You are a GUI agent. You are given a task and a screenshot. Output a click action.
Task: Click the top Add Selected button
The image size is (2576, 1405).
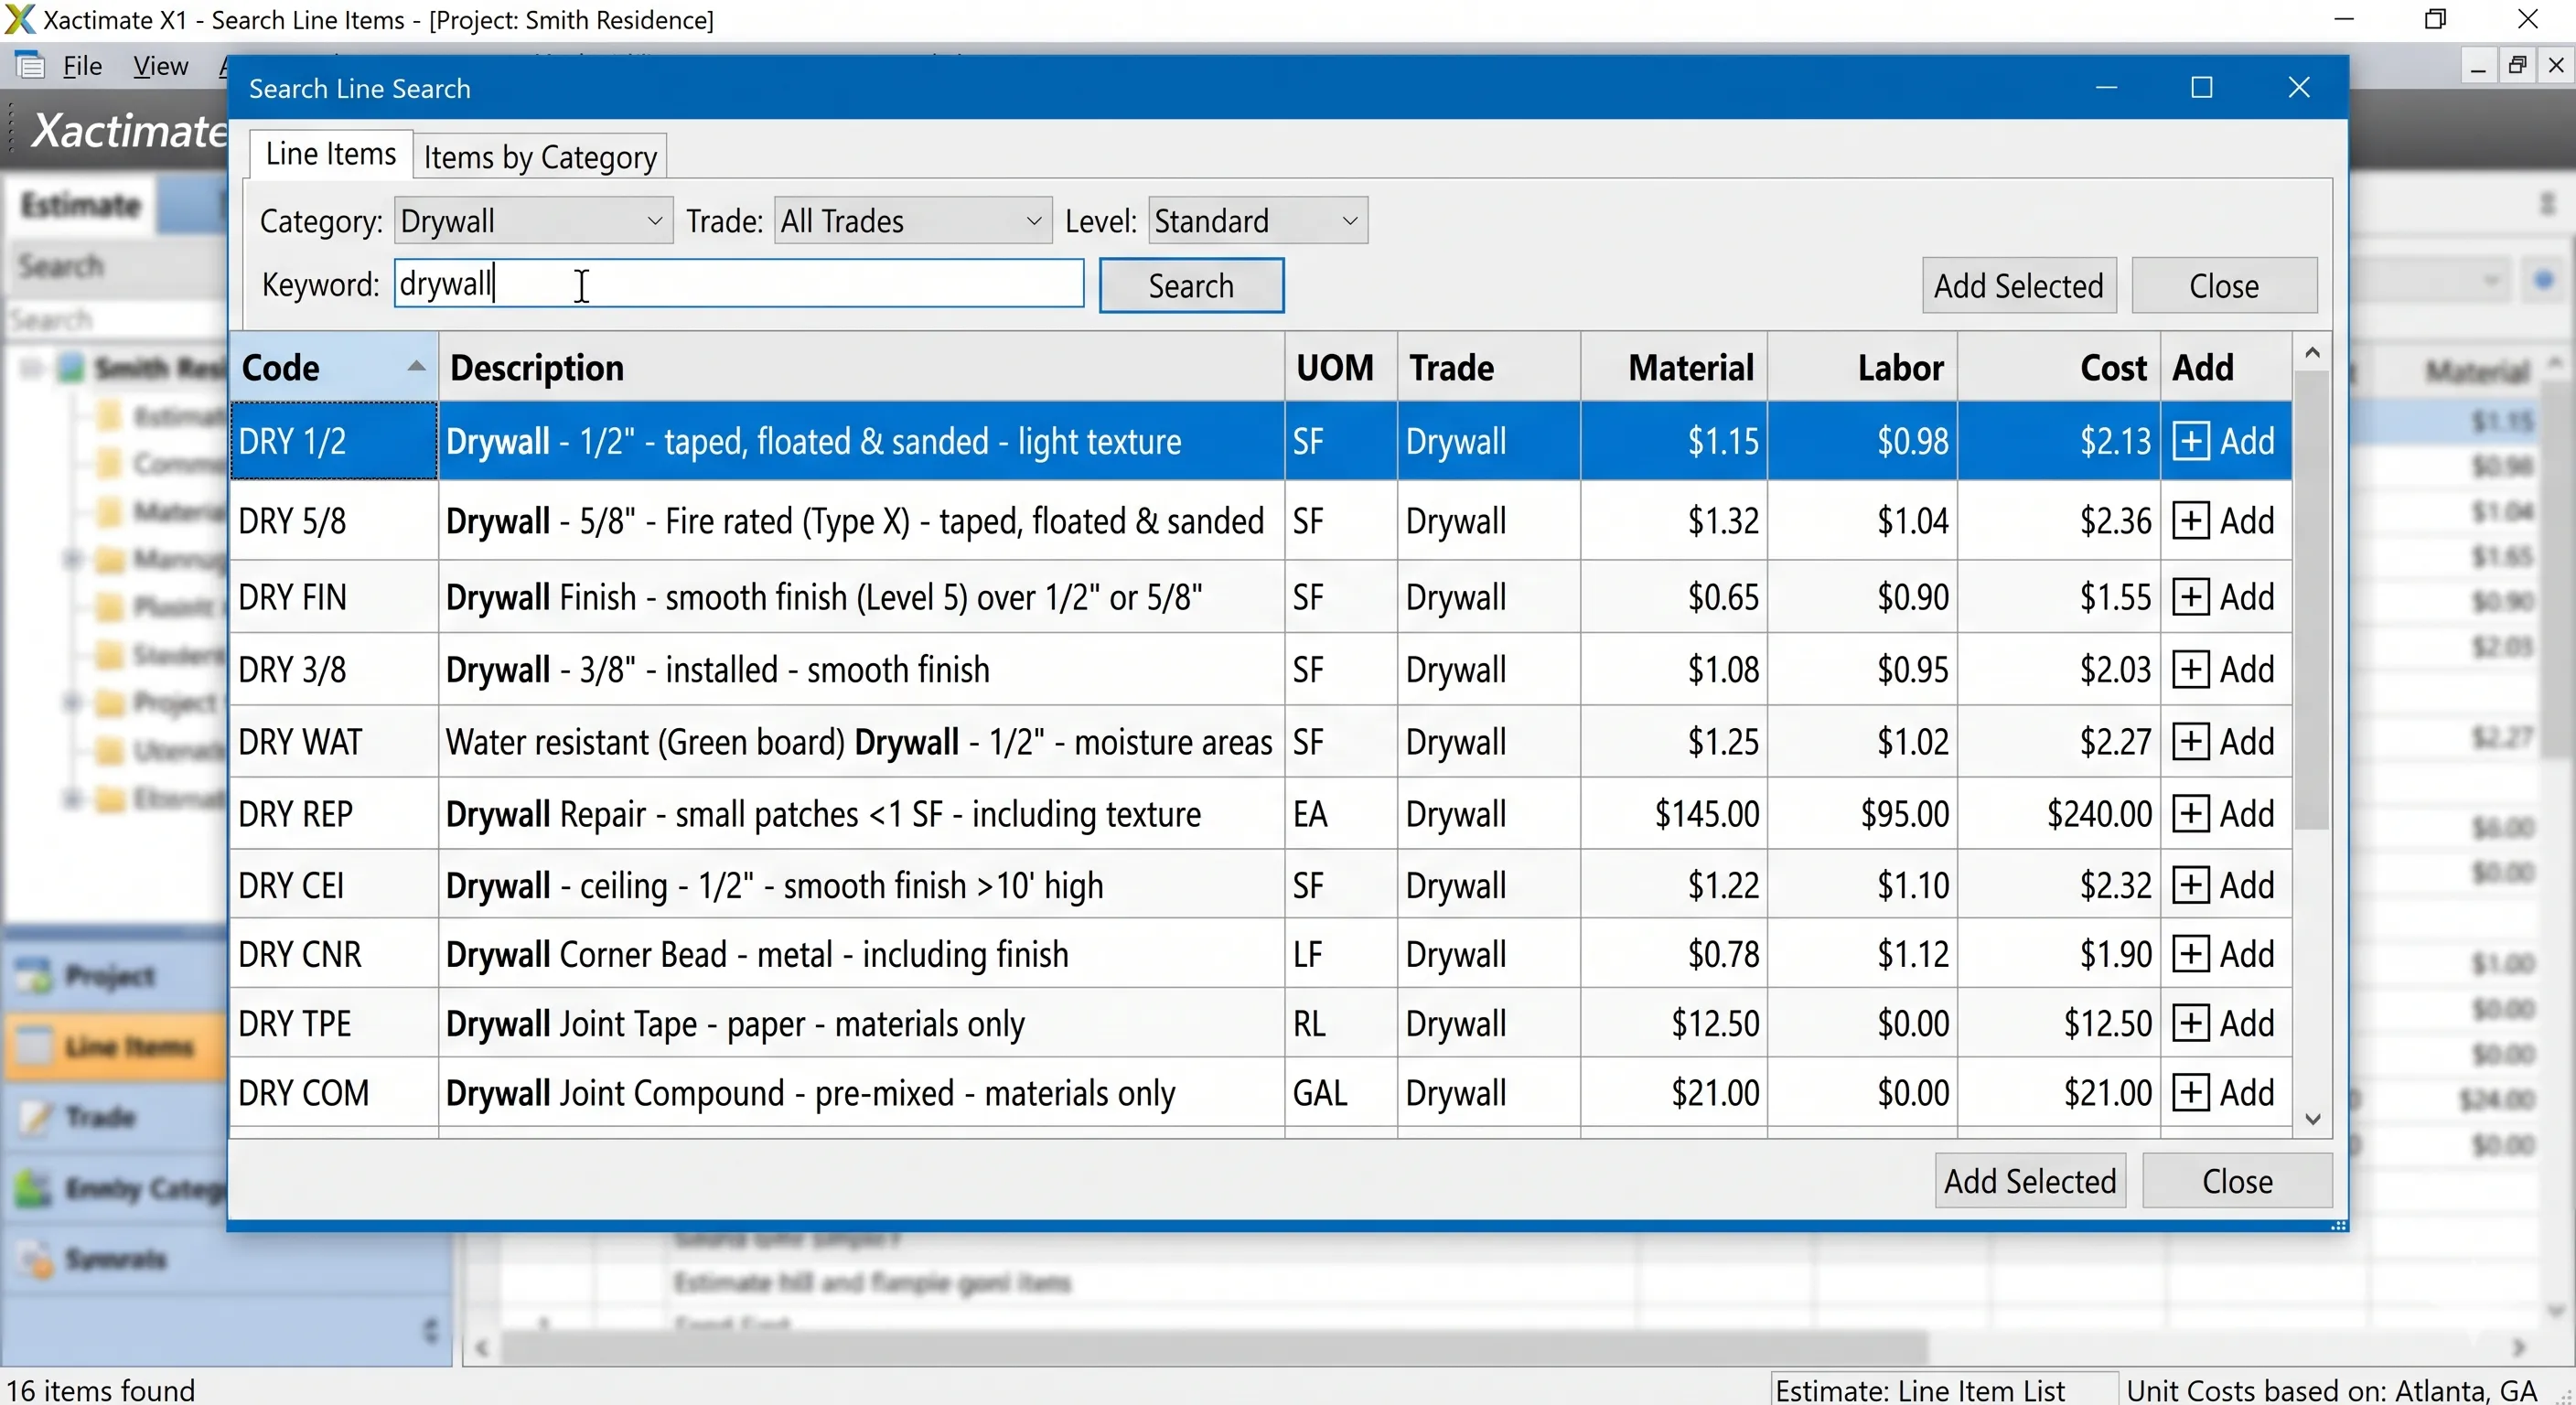[x=2018, y=286]
